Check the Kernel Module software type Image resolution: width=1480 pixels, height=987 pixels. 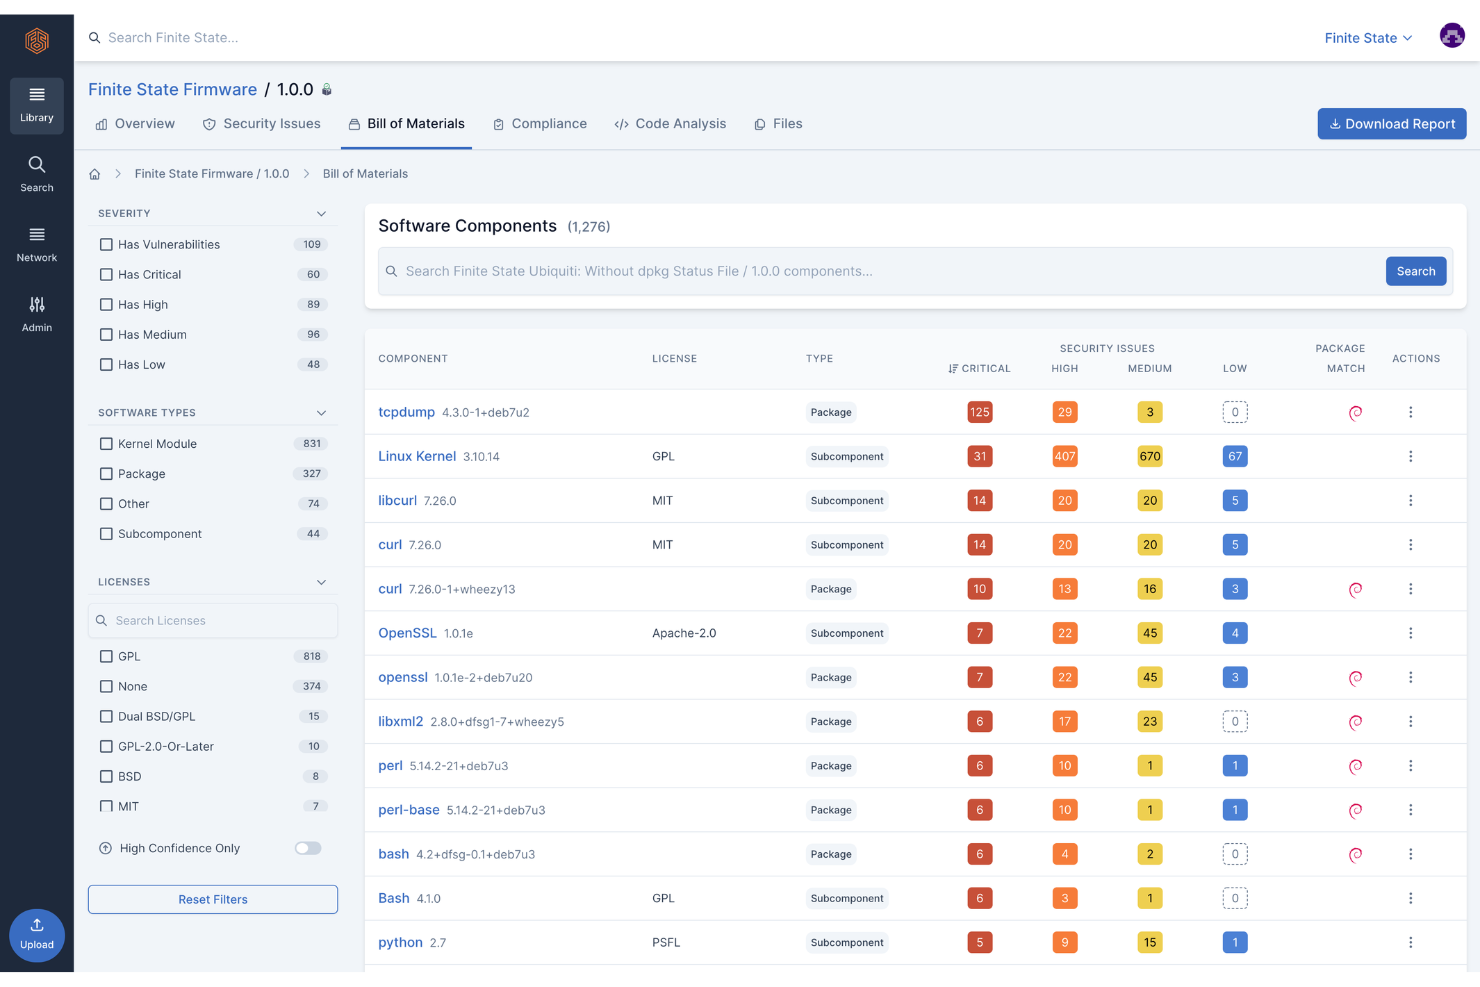tap(106, 443)
